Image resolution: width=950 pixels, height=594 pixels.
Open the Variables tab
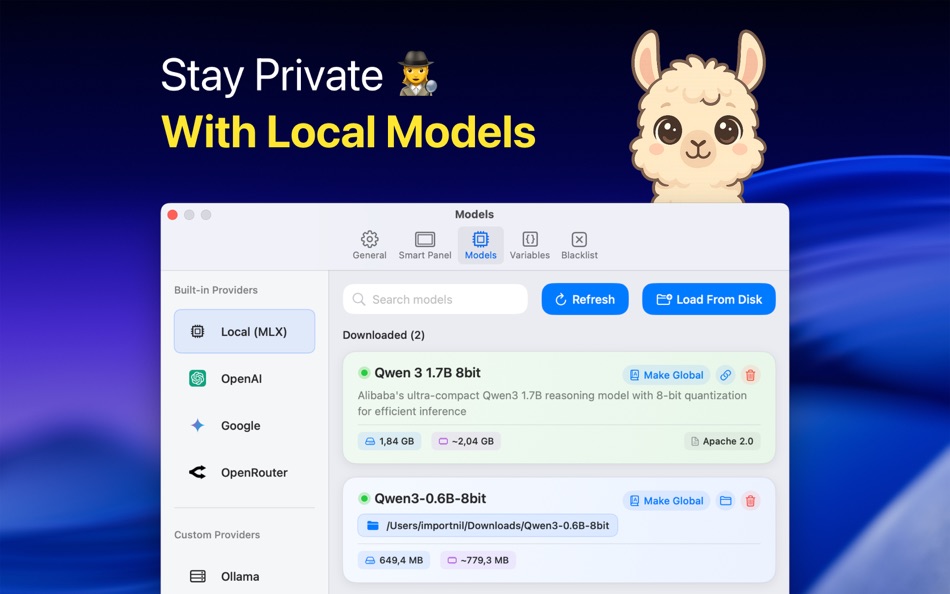[530, 245]
